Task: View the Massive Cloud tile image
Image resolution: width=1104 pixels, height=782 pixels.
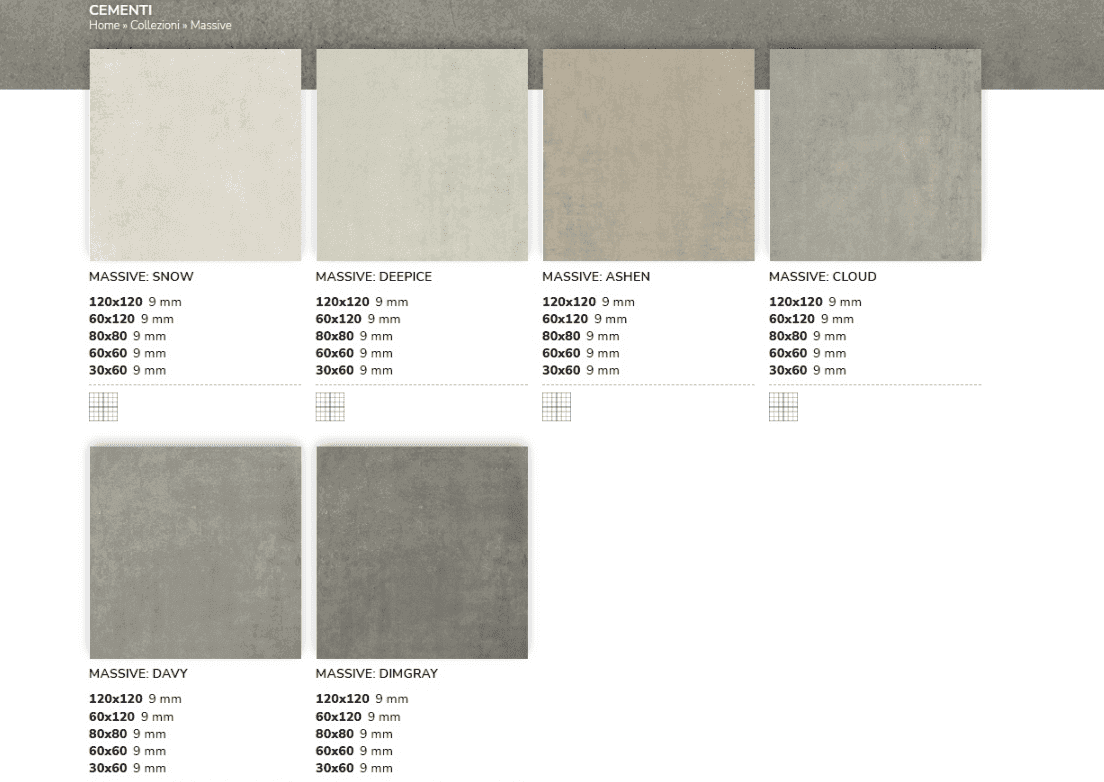Action: [875, 155]
